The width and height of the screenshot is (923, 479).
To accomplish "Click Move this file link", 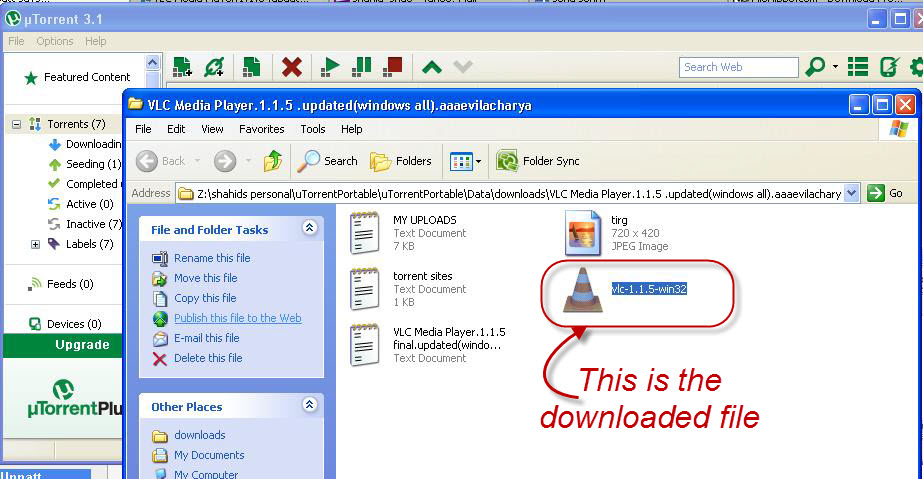I will click(205, 278).
